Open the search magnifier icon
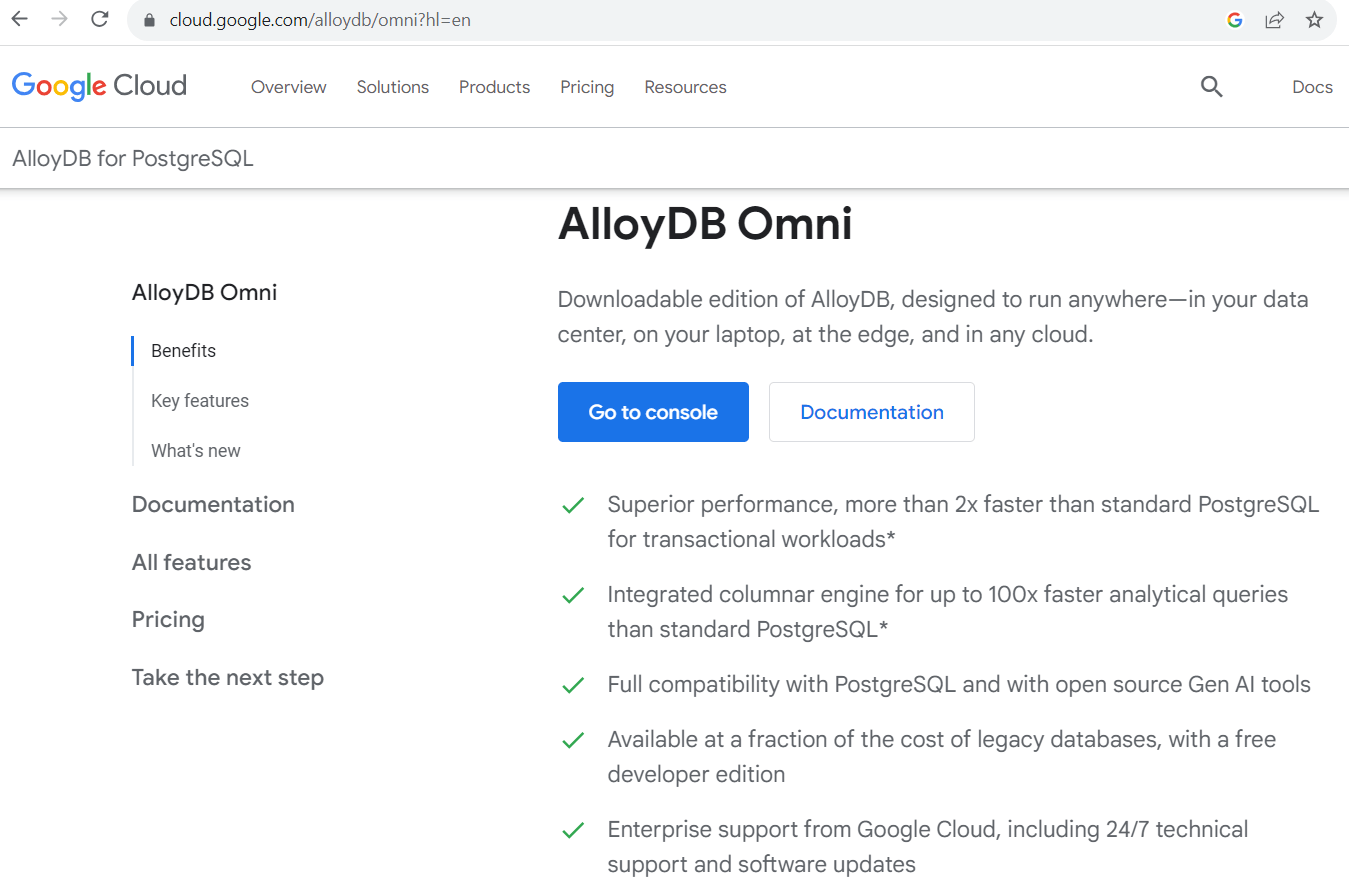 coord(1211,87)
